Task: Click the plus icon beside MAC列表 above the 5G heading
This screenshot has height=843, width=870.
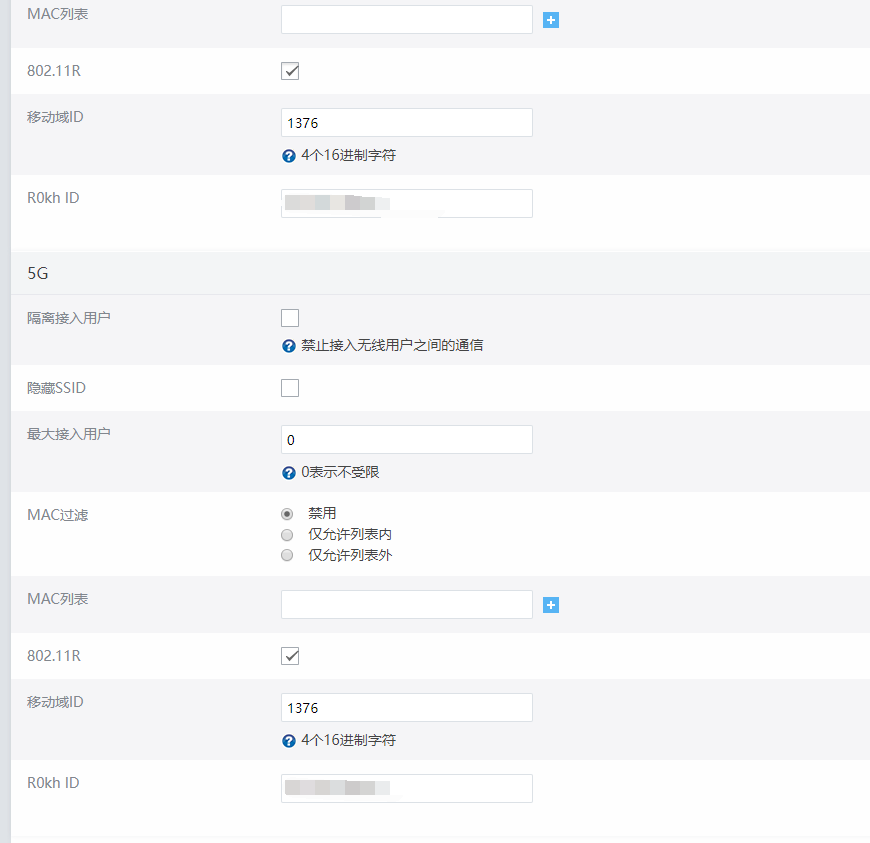Action: 551,20
